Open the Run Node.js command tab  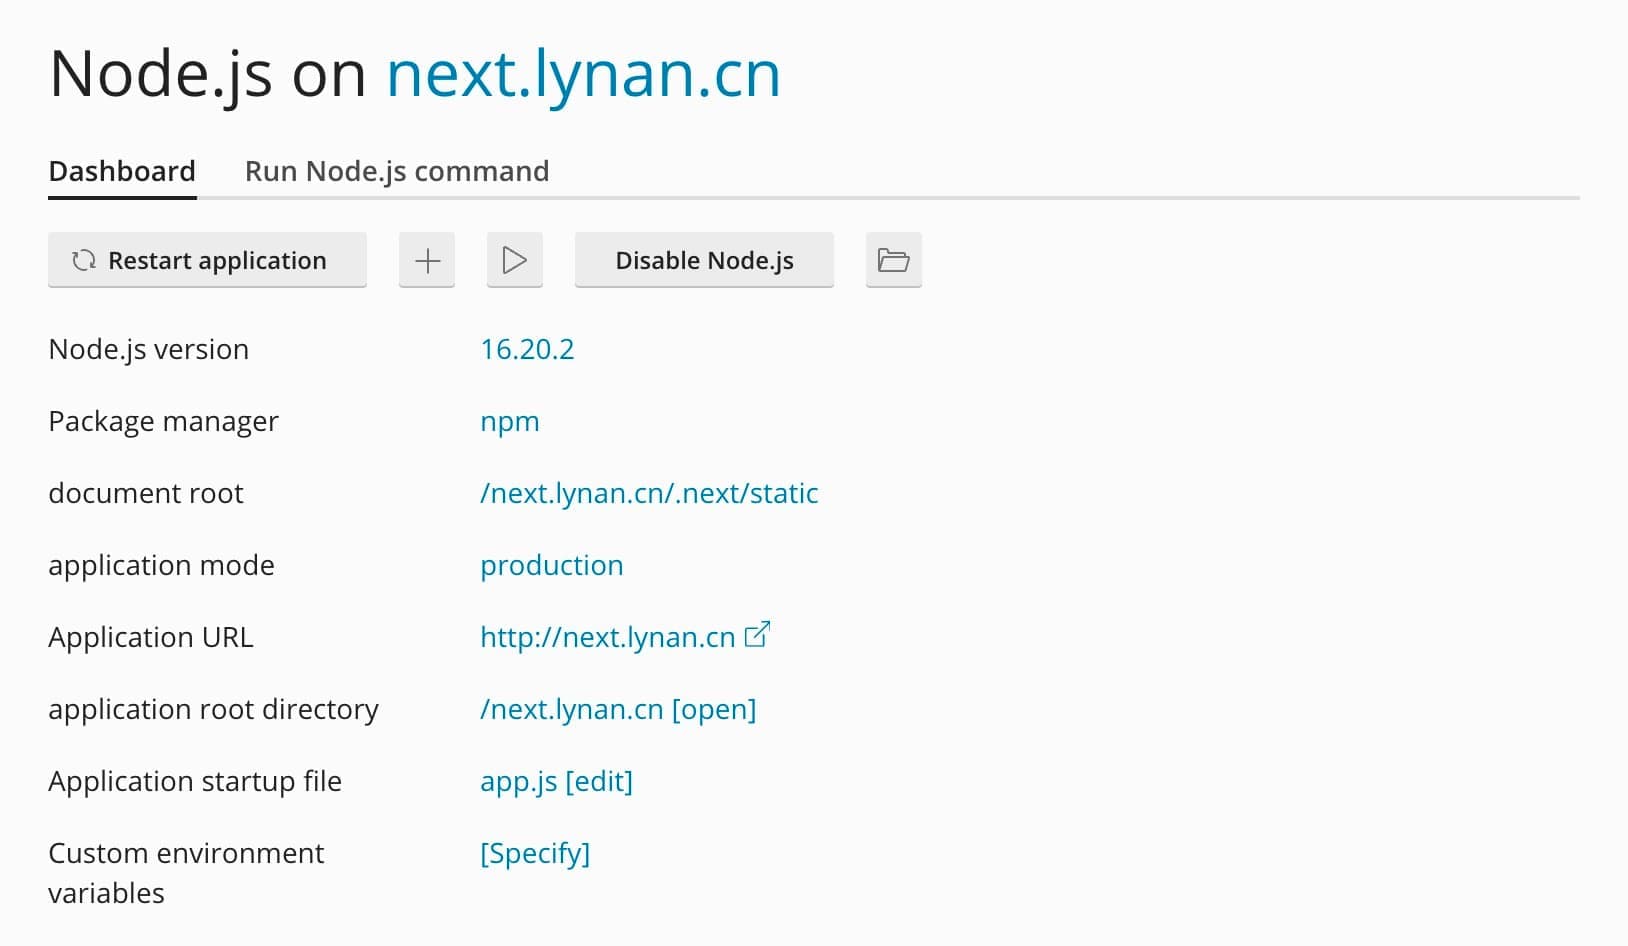pyautogui.click(x=397, y=171)
